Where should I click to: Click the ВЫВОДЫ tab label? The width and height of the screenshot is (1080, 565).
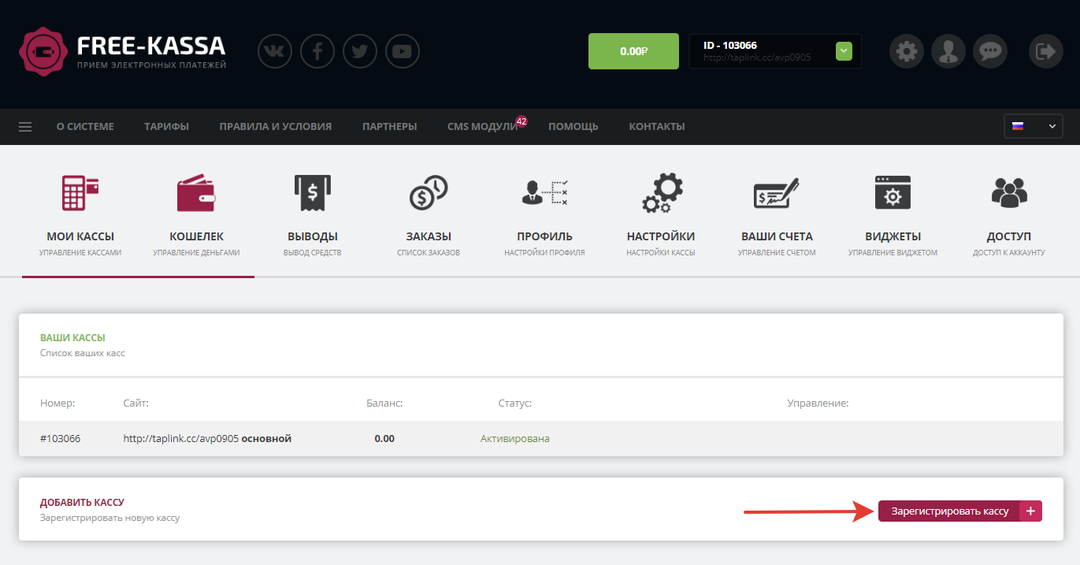[x=313, y=236]
